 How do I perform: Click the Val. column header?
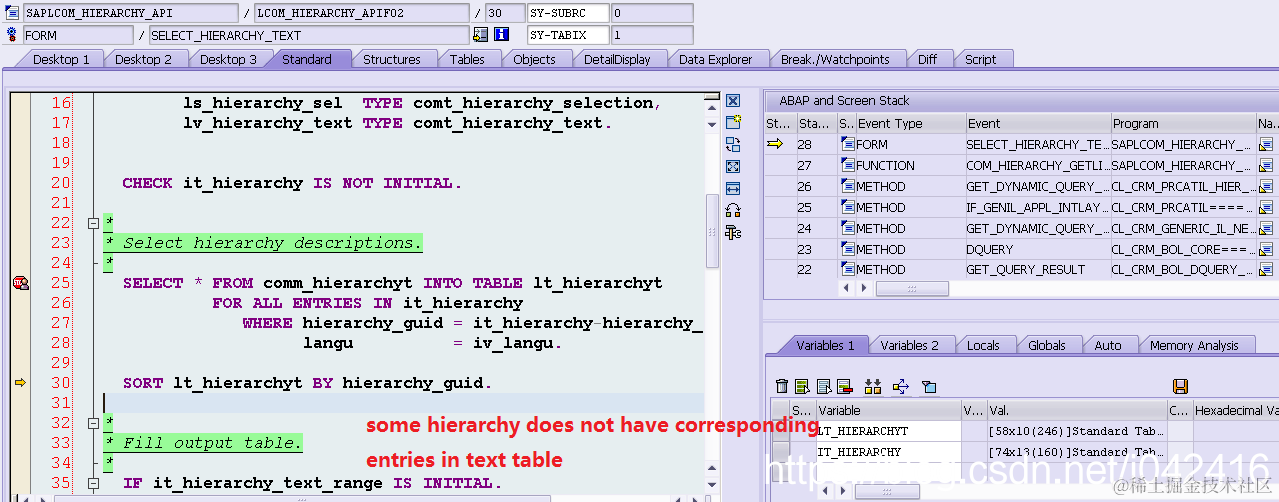[1076, 410]
